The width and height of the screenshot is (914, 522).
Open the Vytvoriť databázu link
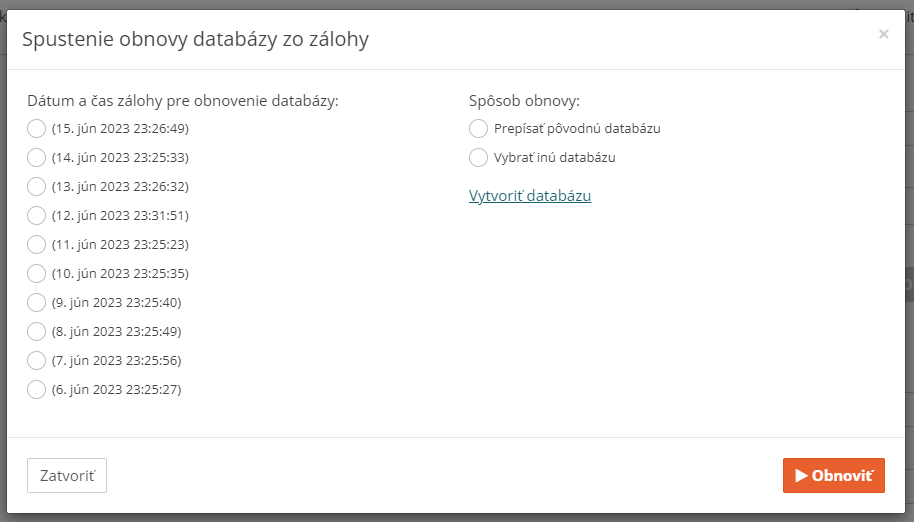click(530, 196)
